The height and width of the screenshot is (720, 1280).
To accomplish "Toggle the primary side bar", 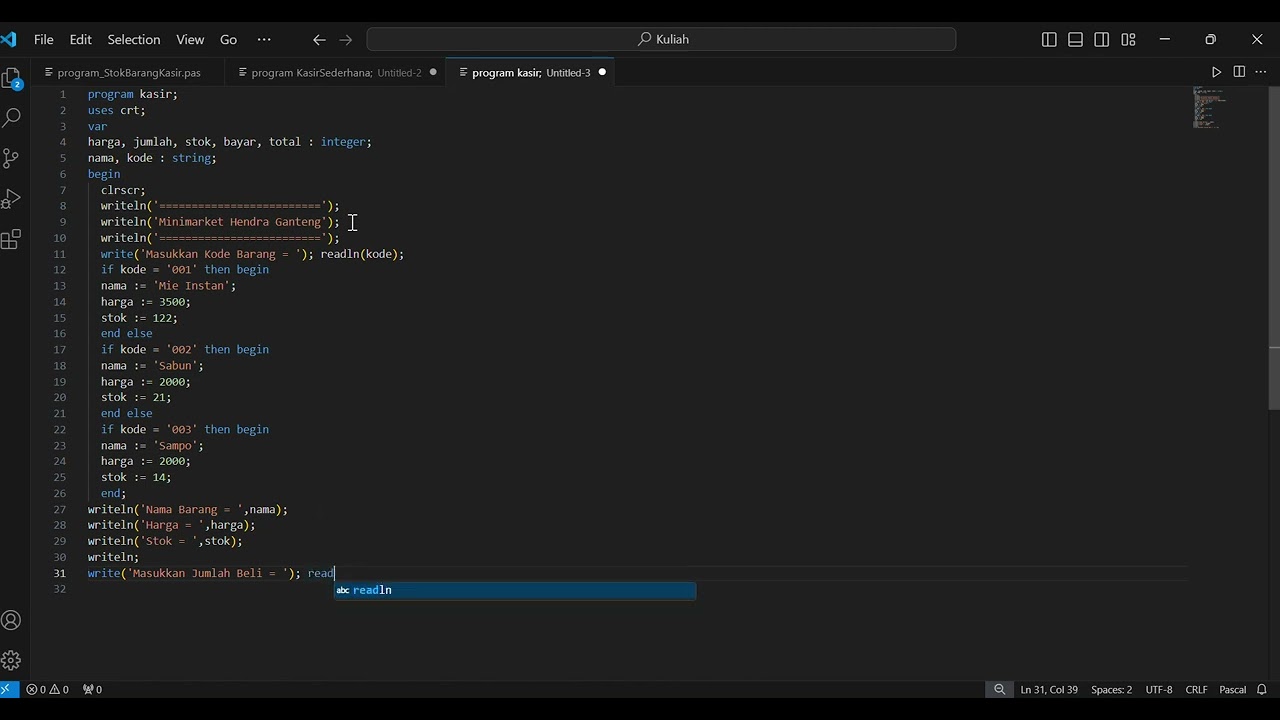I will 1049,40.
